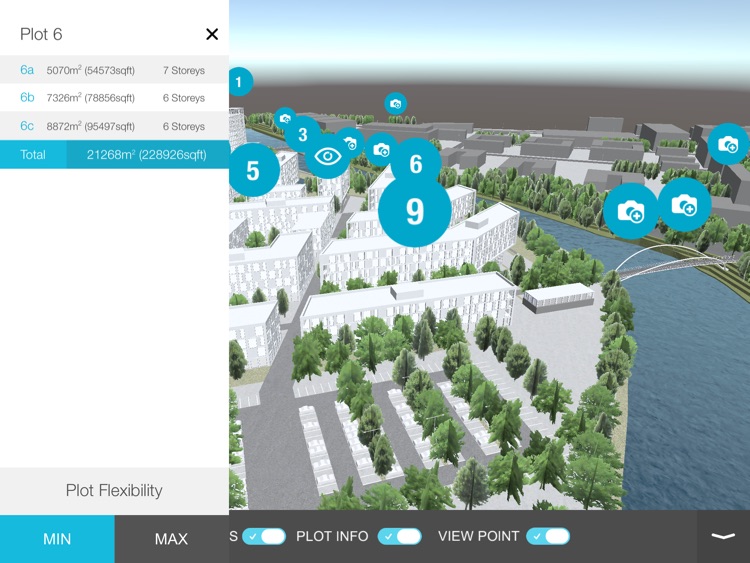Toggle the partially hidden leftmost switch

click(x=264, y=536)
